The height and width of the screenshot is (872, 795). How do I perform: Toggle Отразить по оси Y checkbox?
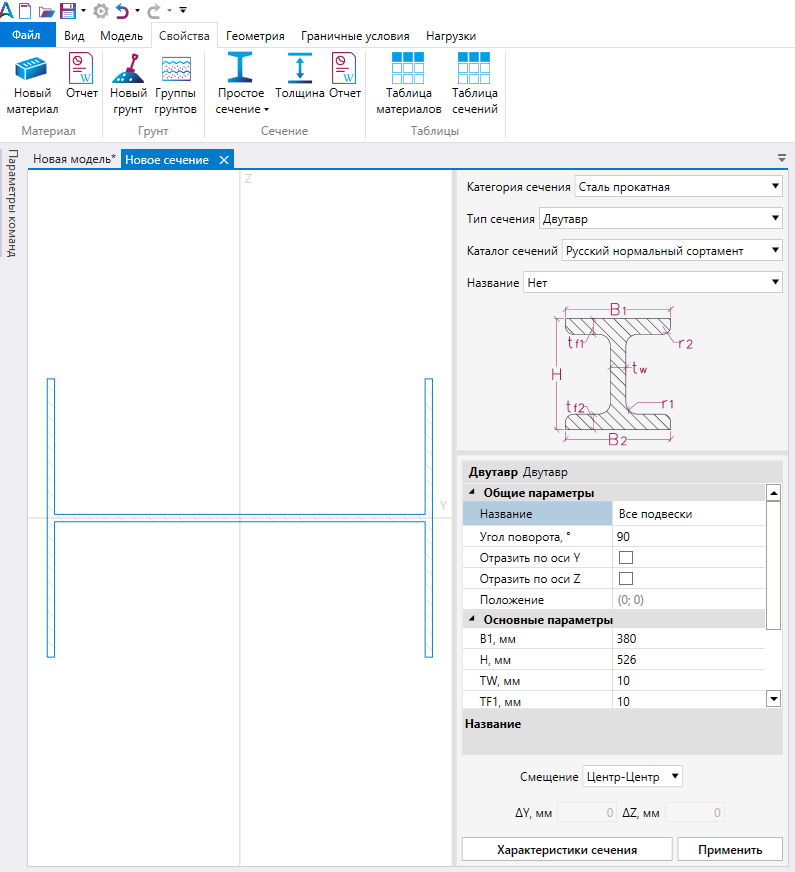626,557
